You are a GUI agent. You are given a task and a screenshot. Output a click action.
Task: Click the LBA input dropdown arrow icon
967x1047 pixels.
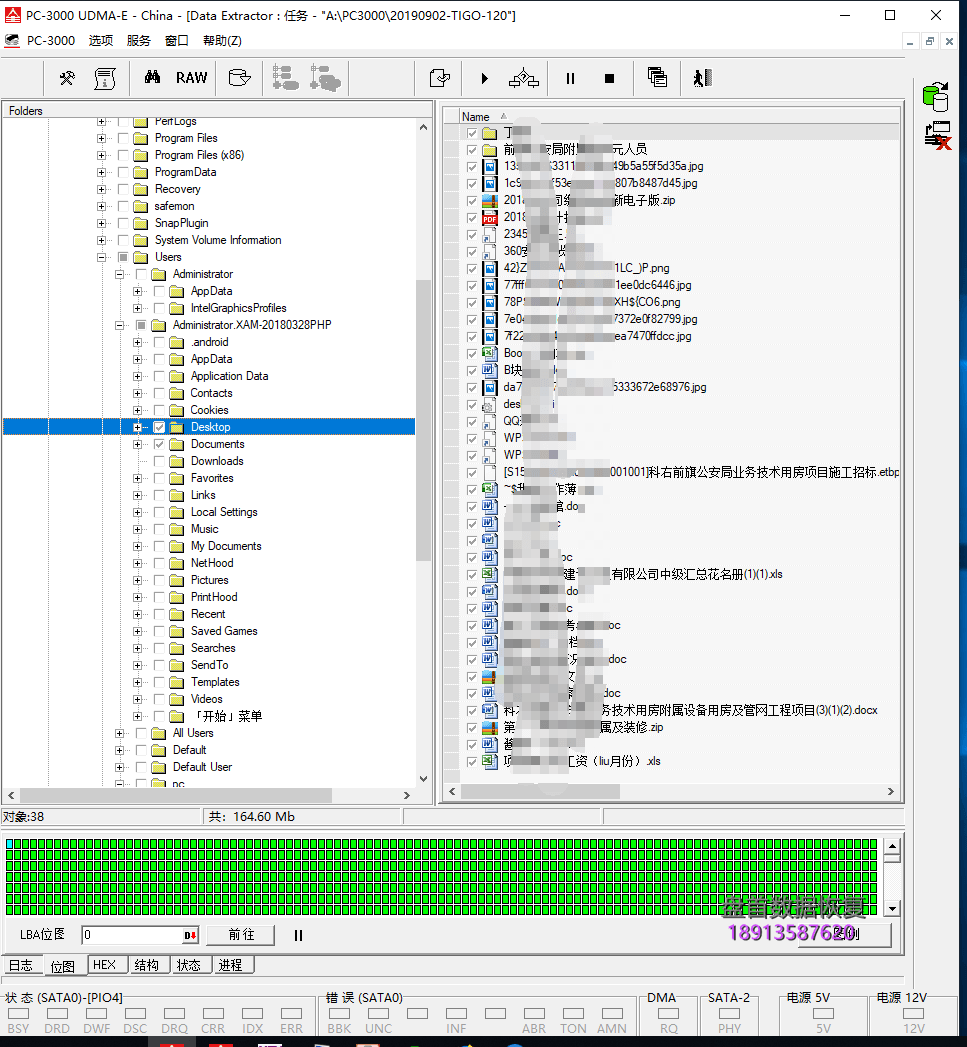click(x=190, y=935)
